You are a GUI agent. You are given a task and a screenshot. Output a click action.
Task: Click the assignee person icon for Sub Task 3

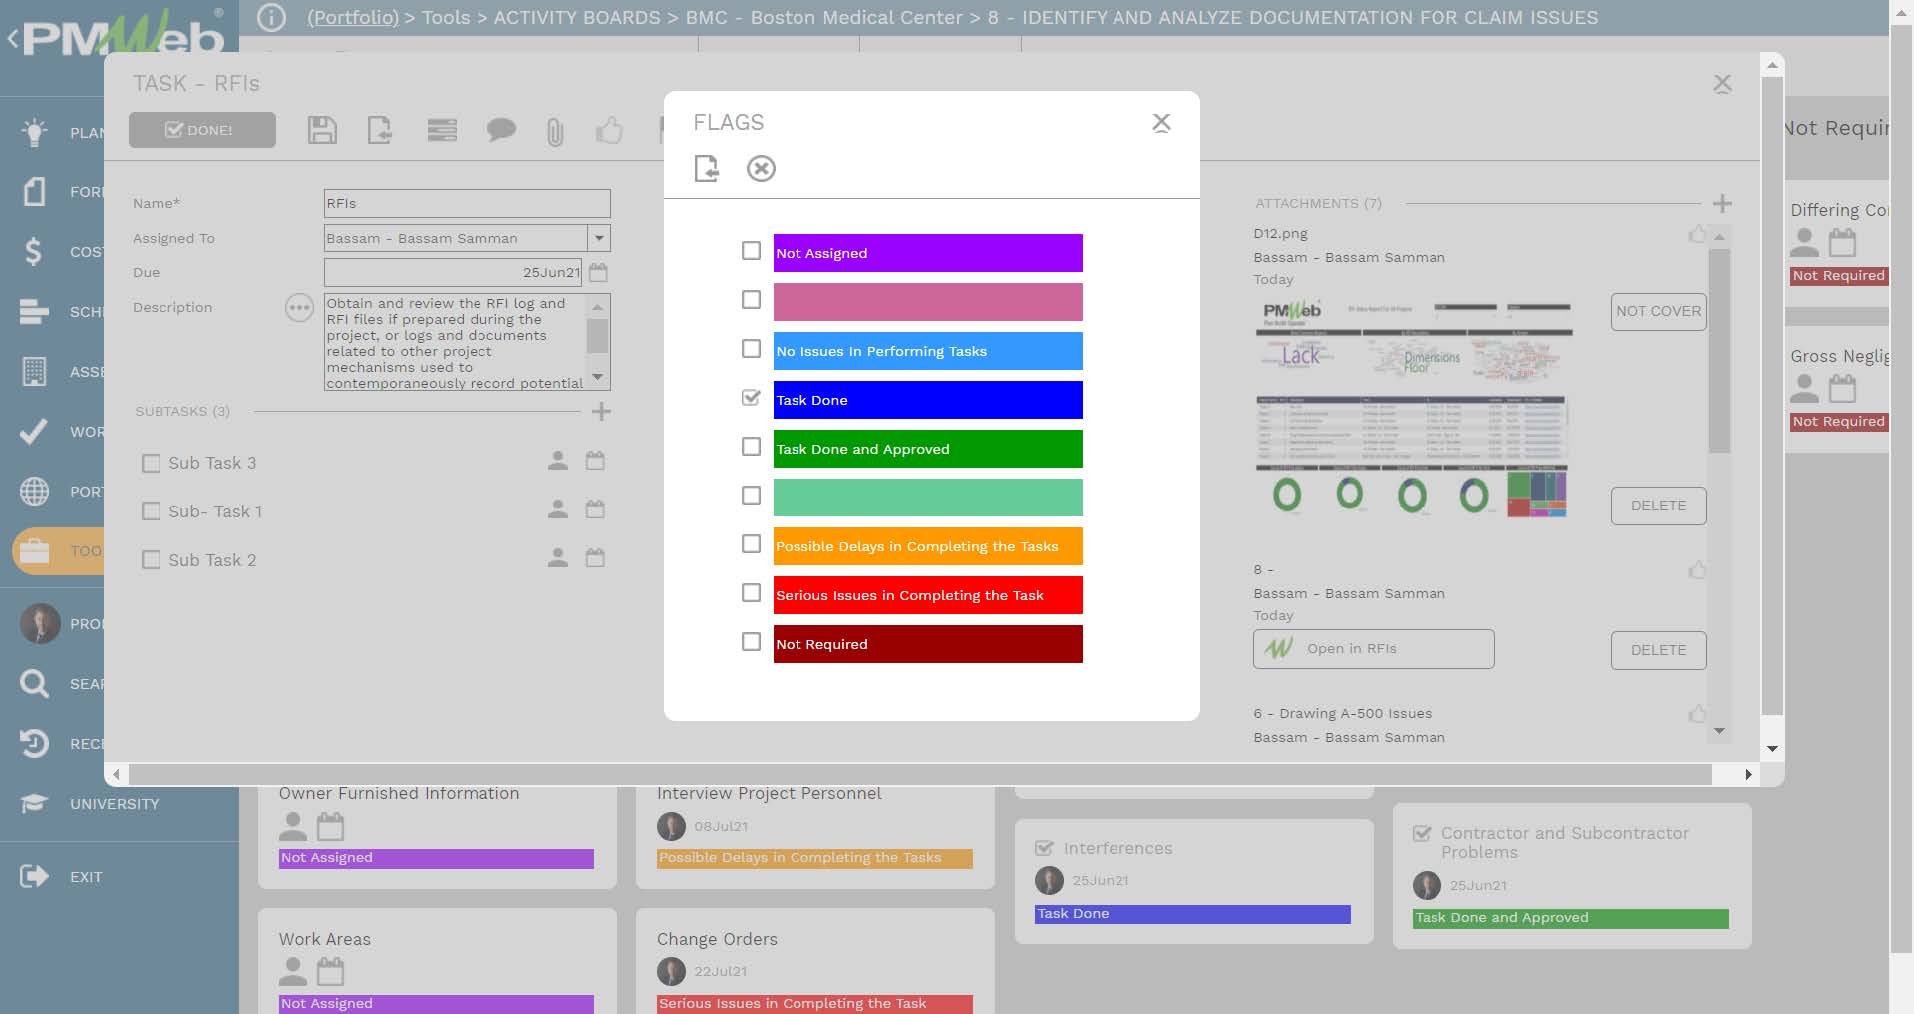[558, 461]
